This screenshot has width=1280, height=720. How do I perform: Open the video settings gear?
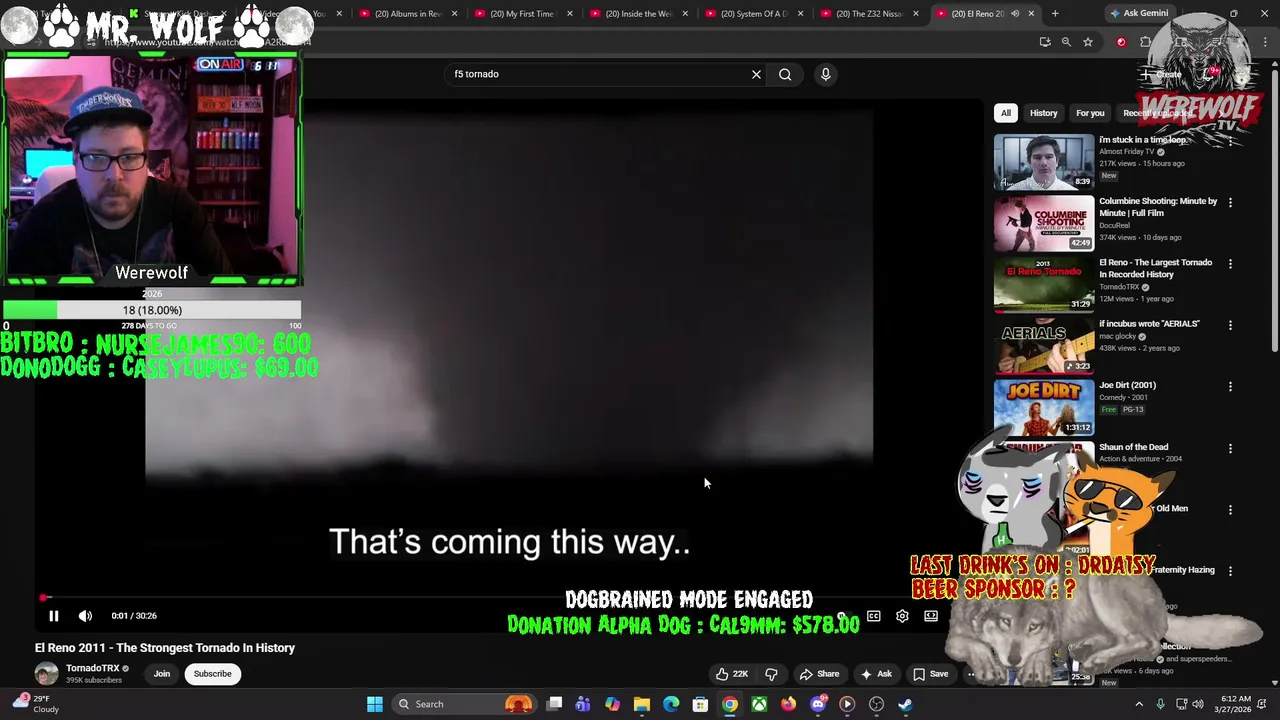coord(902,616)
